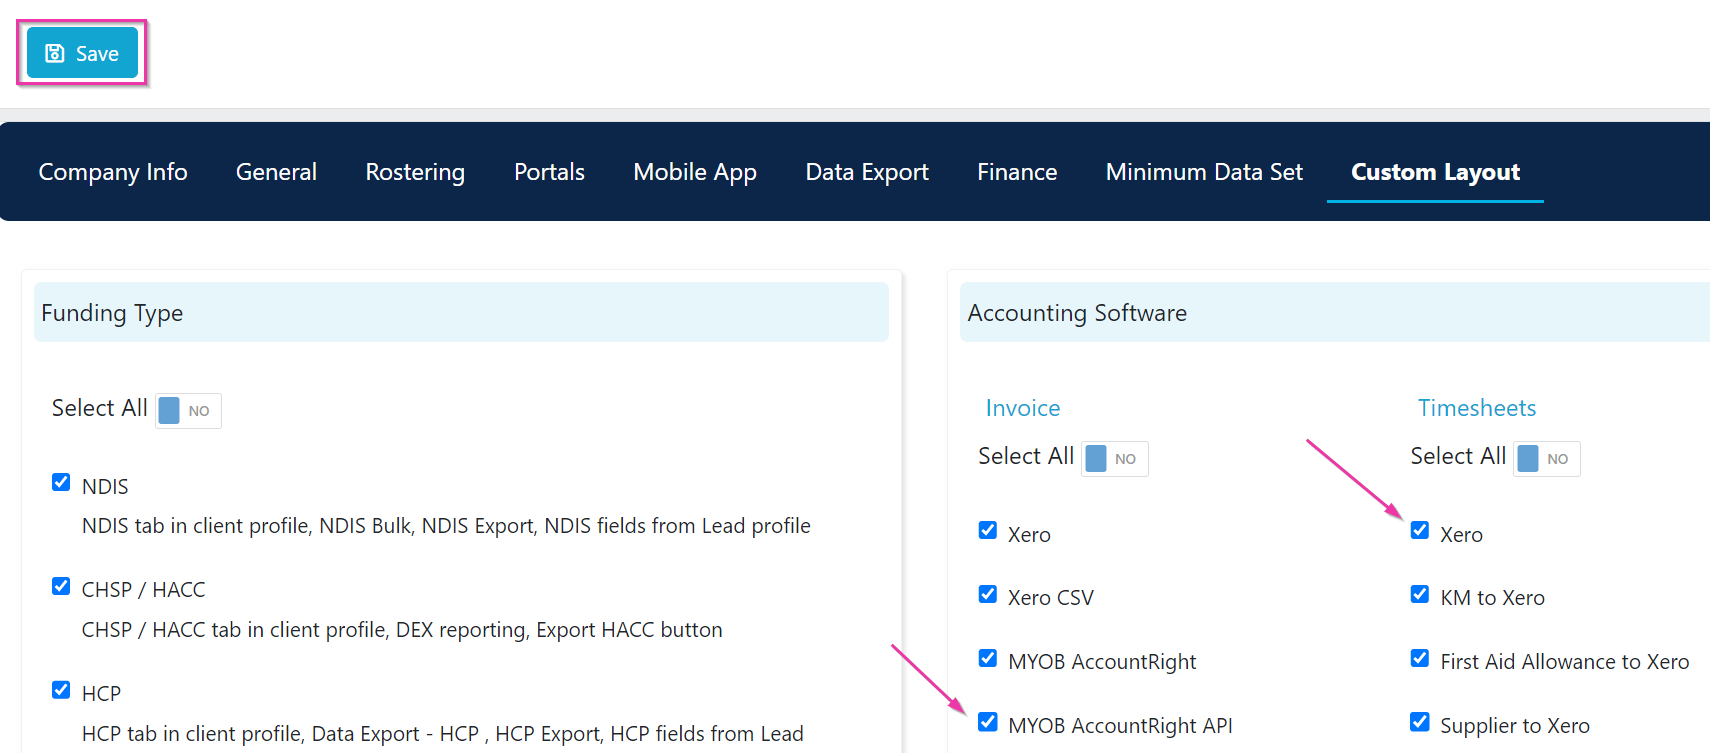
Task: Uncheck the NDIS funding type checkbox
Action: click(61, 482)
